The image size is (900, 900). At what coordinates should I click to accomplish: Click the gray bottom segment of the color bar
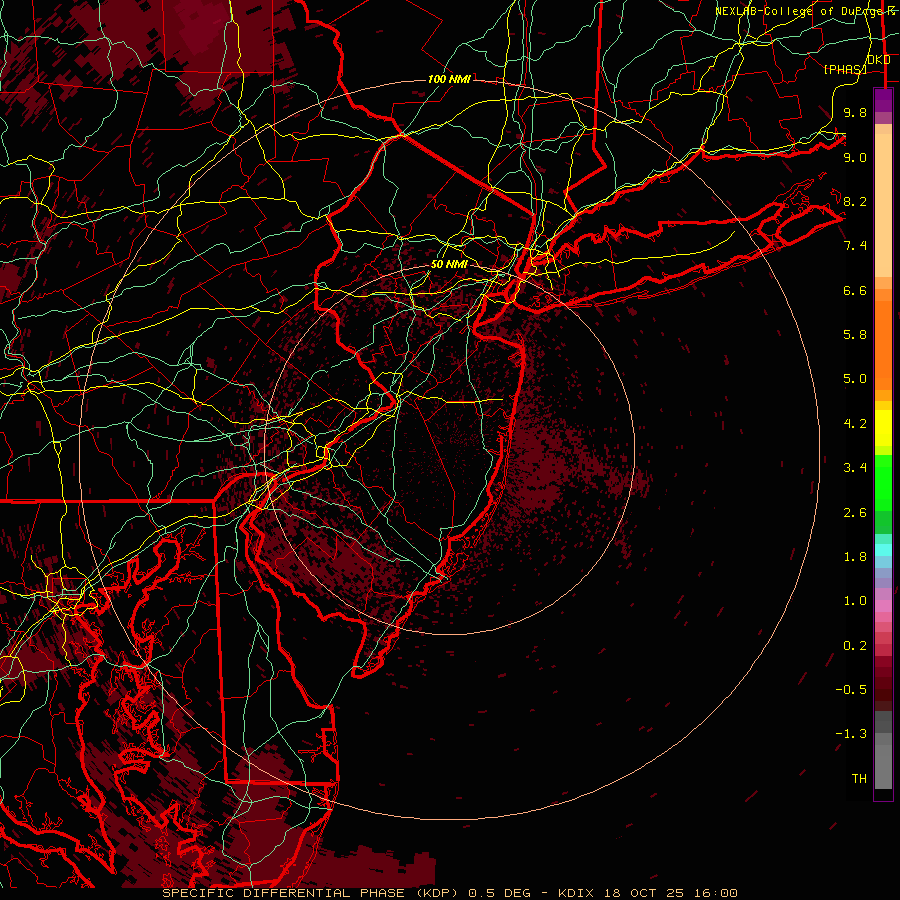pyautogui.click(x=883, y=767)
